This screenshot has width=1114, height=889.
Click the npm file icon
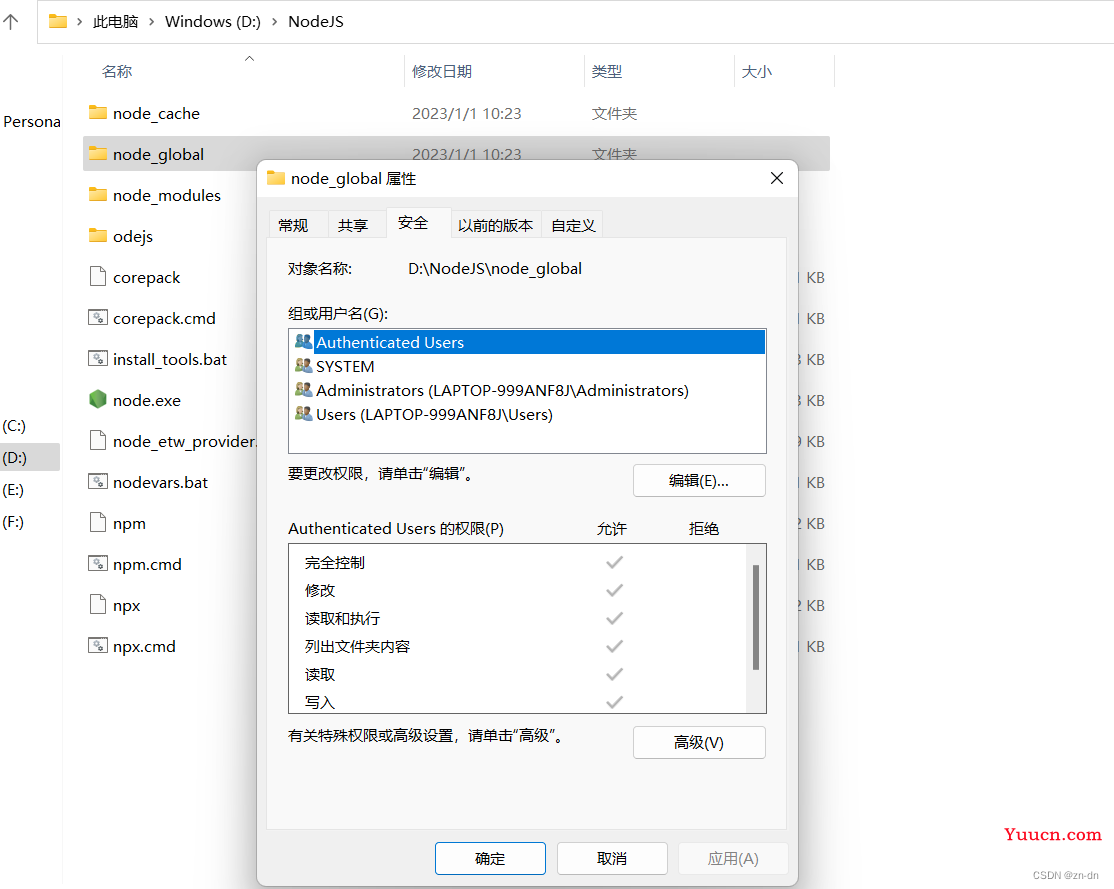[x=98, y=522]
